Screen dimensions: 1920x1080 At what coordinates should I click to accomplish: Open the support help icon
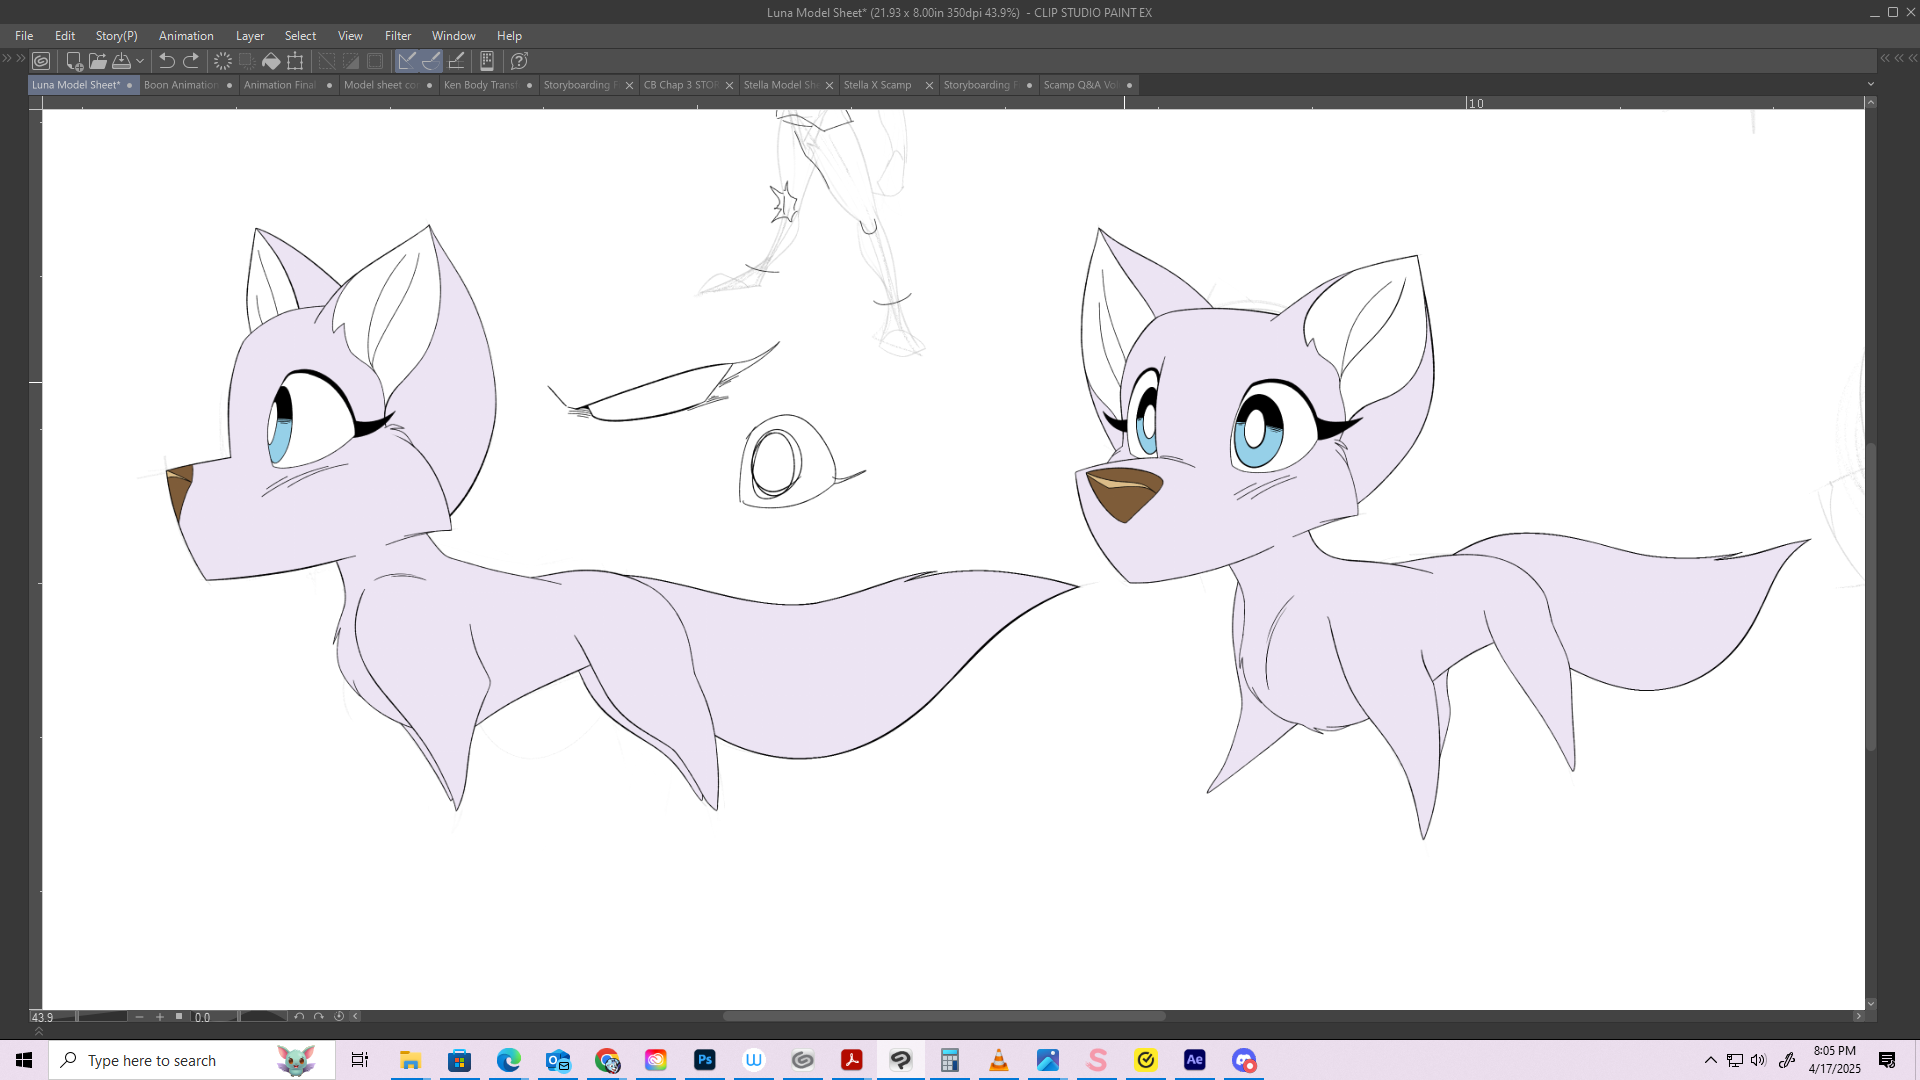point(519,61)
